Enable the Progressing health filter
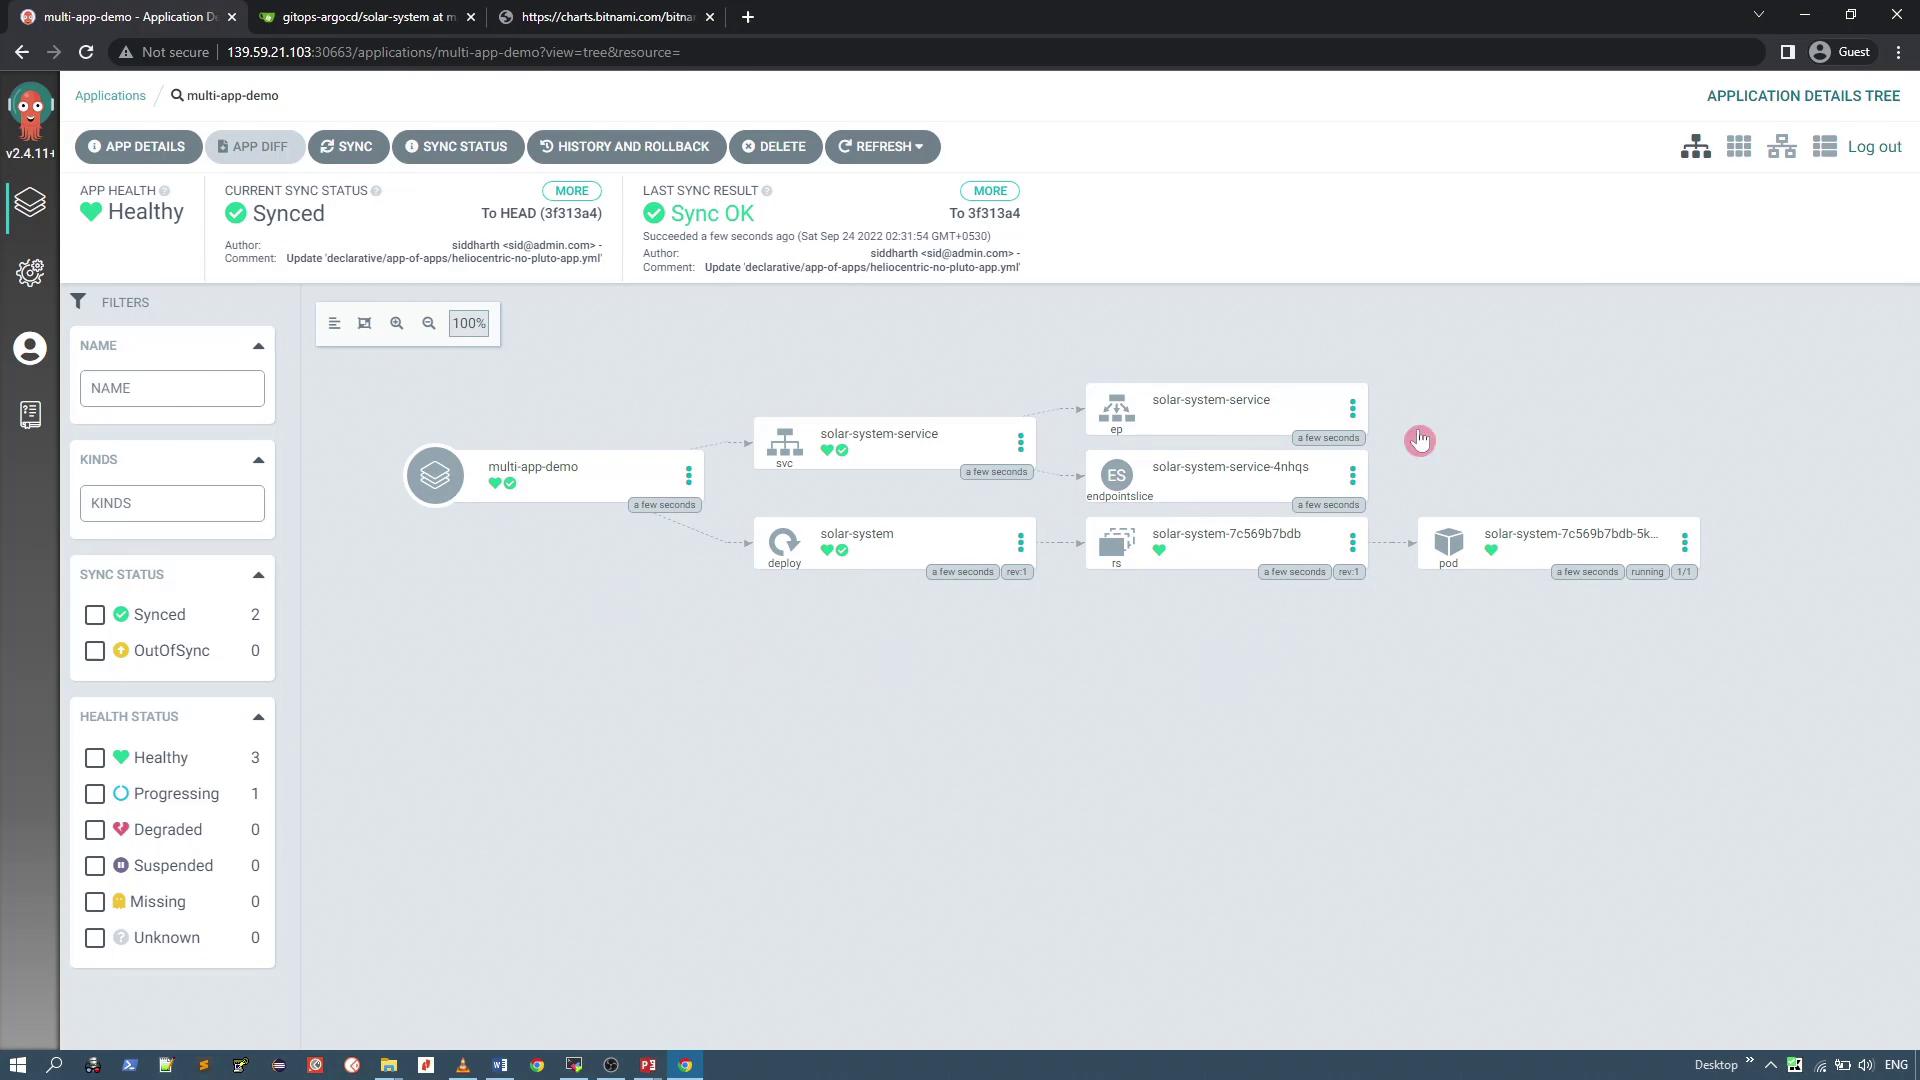The height and width of the screenshot is (1080, 1920). pos(95,794)
